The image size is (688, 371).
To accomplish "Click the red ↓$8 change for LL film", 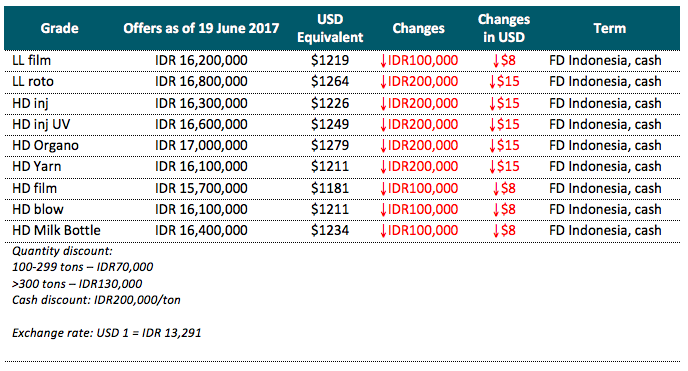I will 504,61.
